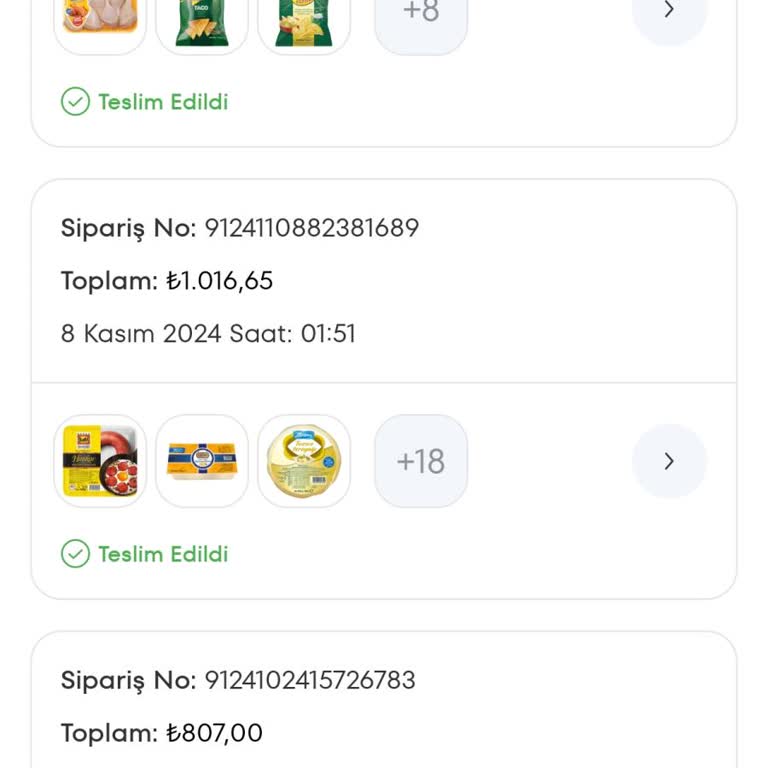768x768 pixels.
Task: Open the orange cheese block thumbnail
Action: tap(202, 461)
